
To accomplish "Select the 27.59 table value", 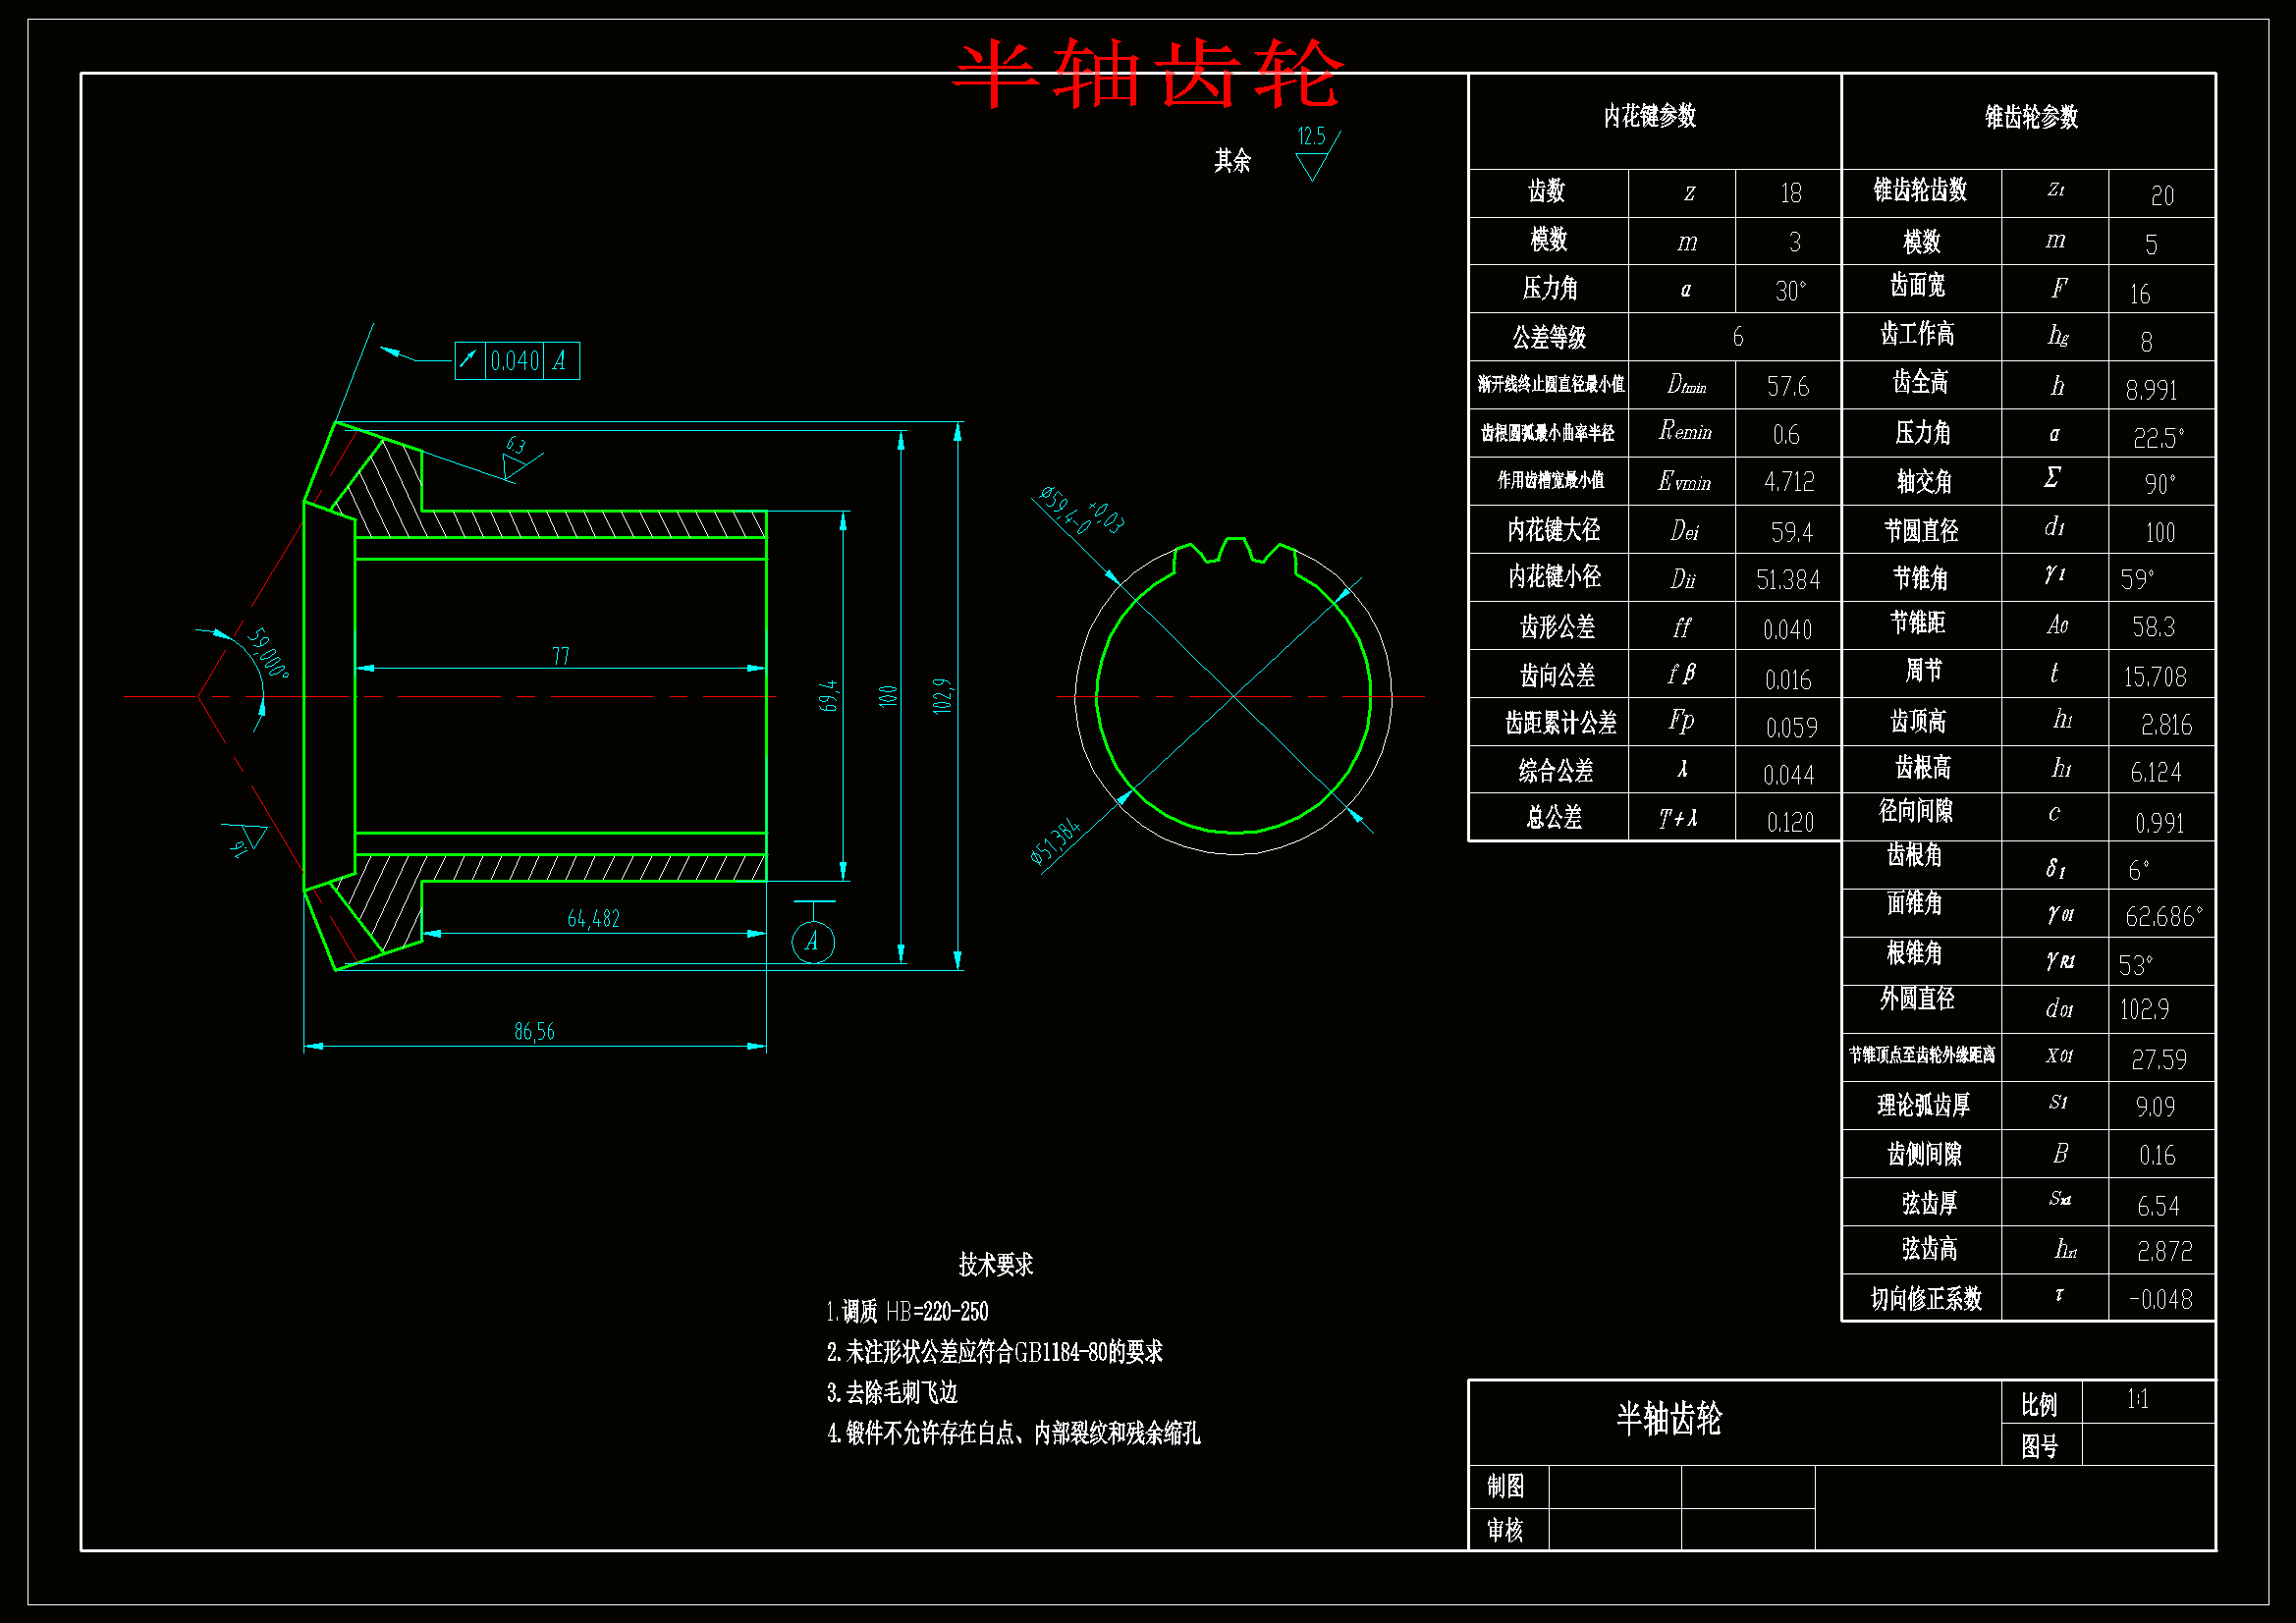I will coord(2158,1060).
